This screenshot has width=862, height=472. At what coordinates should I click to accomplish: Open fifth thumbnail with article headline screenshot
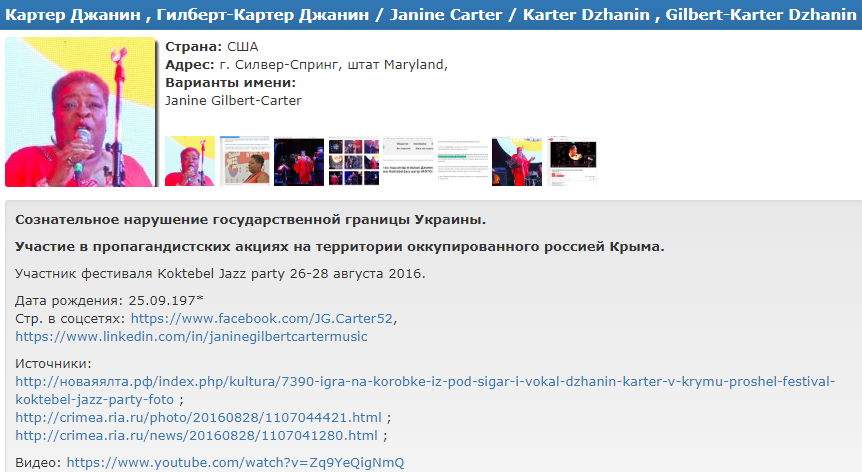click(x=408, y=161)
